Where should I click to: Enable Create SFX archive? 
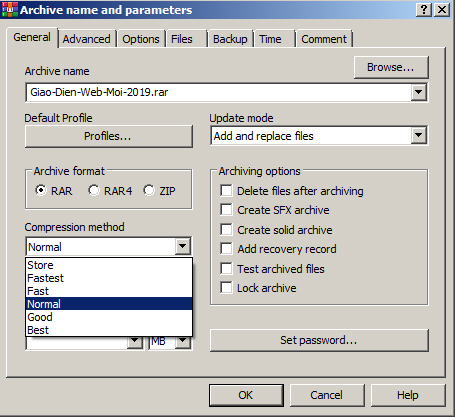[226, 210]
